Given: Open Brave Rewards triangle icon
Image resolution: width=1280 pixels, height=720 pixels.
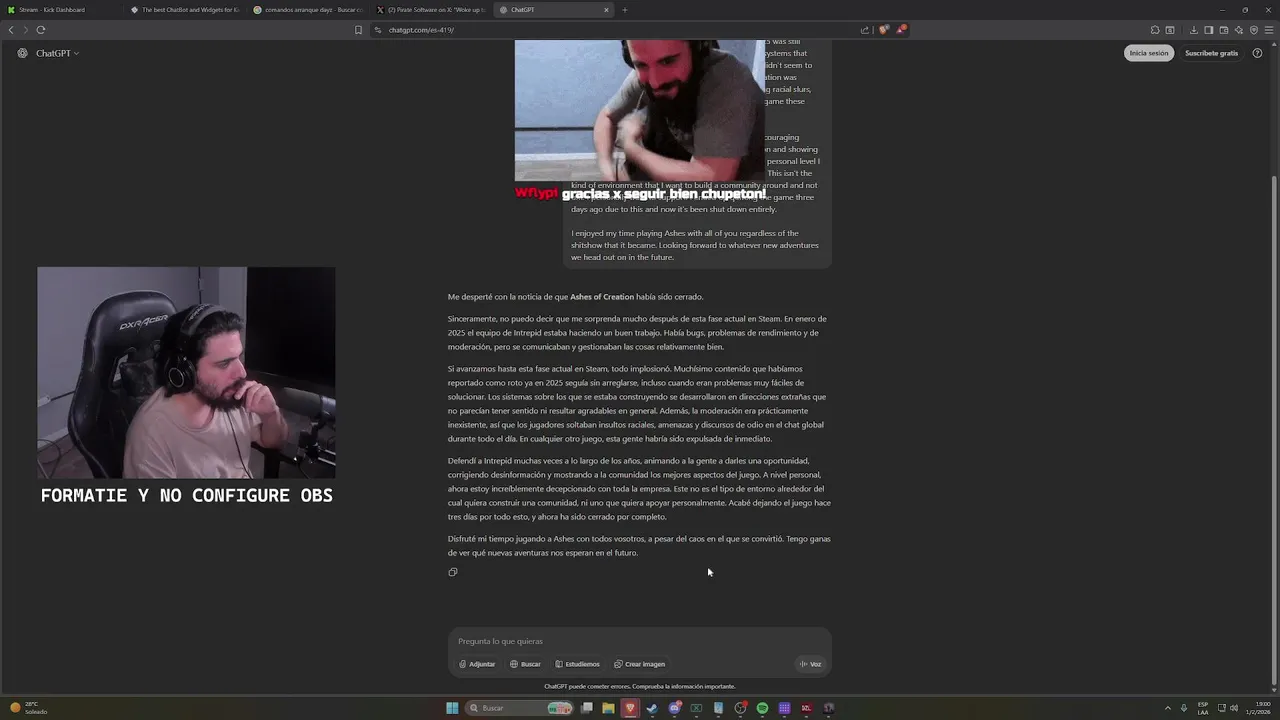Looking at the screenshot, I should (901, 30).
